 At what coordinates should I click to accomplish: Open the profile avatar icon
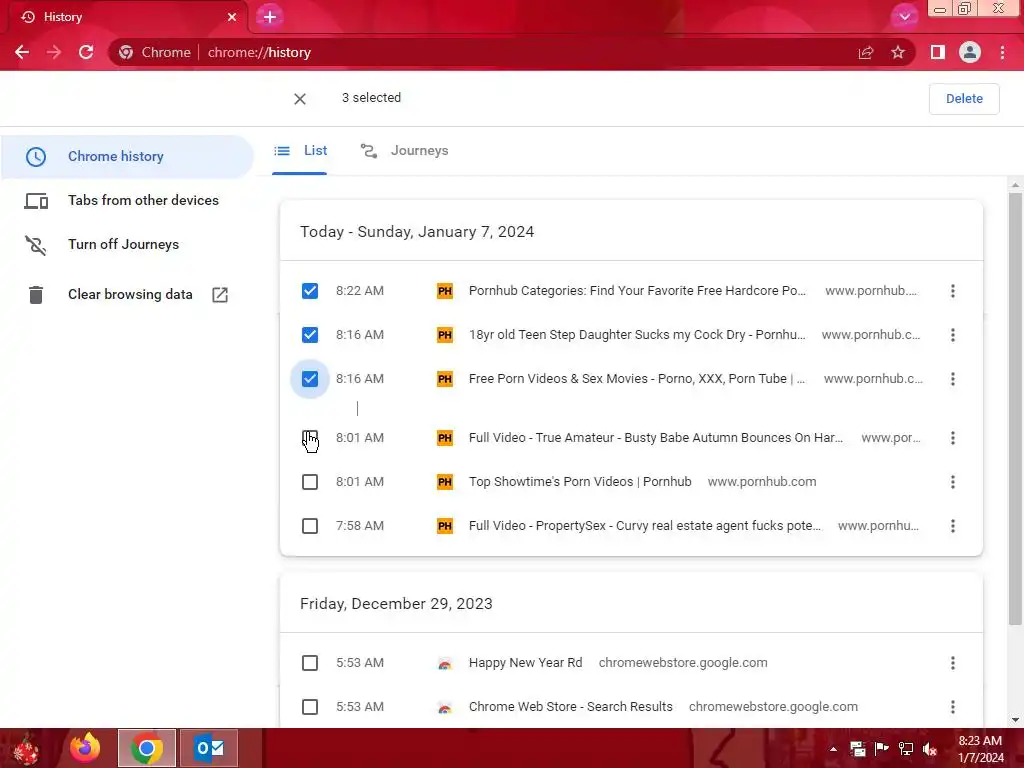(x=970, y=52)
